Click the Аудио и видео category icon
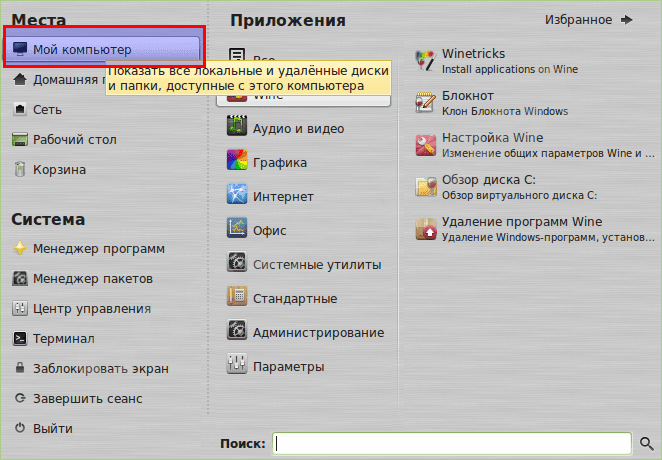662x460 pixels. (237, 125)
